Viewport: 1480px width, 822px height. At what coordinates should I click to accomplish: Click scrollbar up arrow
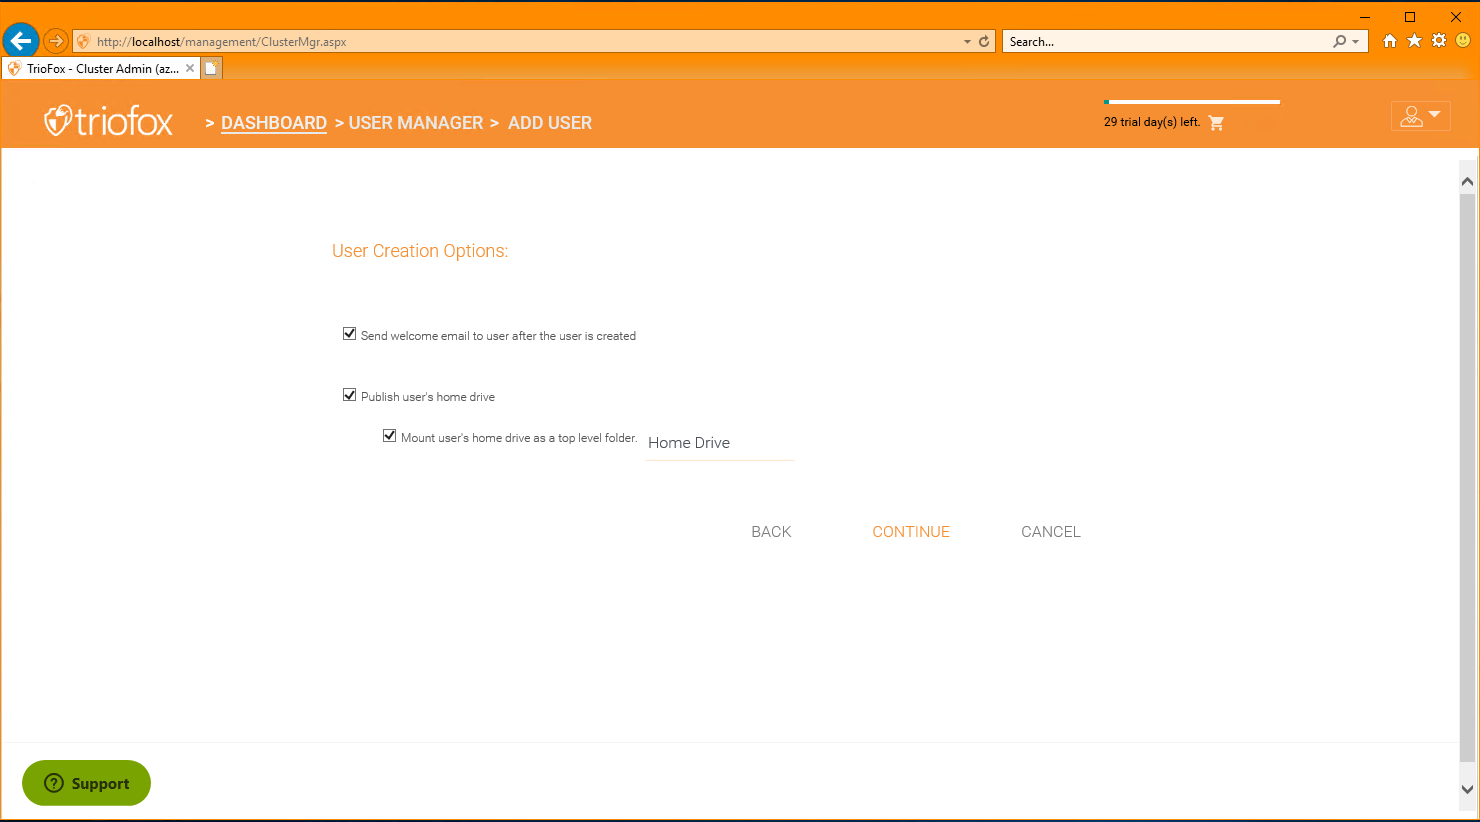point(1467,181)
